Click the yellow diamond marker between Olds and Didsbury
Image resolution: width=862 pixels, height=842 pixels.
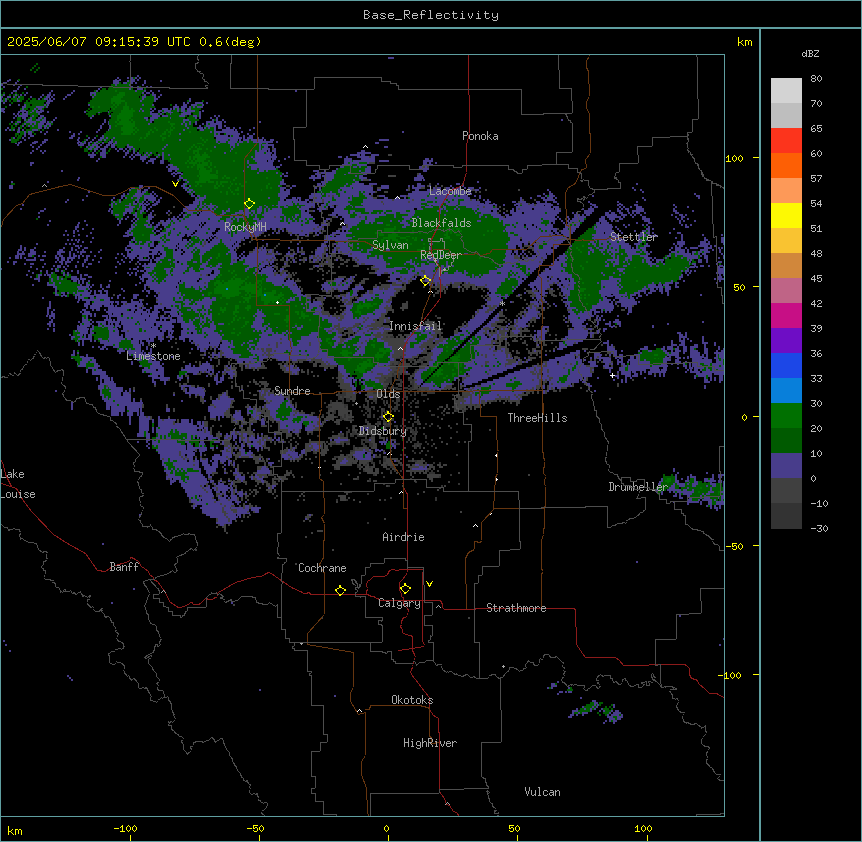coord(388,416)
